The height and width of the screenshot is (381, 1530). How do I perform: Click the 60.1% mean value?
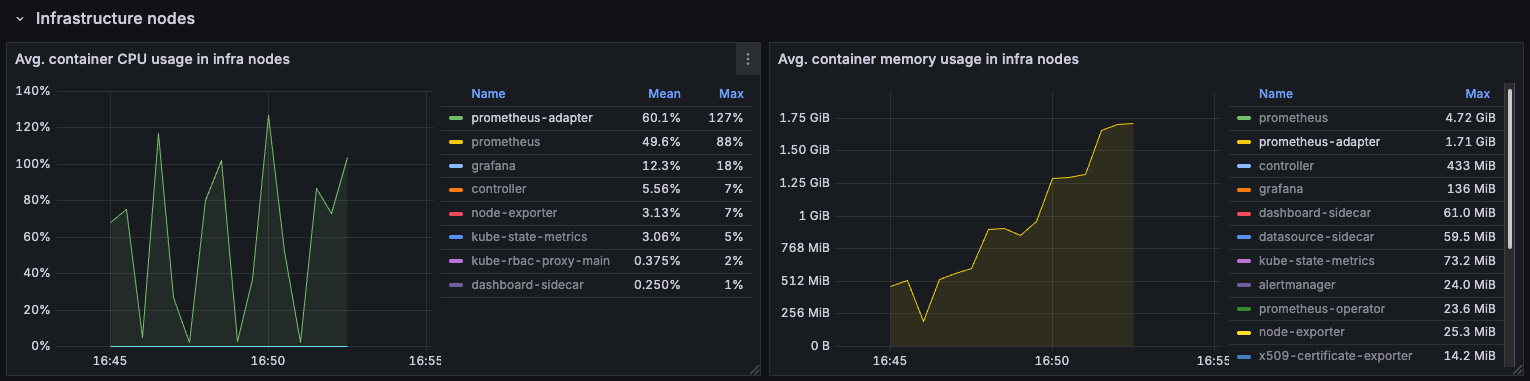click(x=661, y=118)
